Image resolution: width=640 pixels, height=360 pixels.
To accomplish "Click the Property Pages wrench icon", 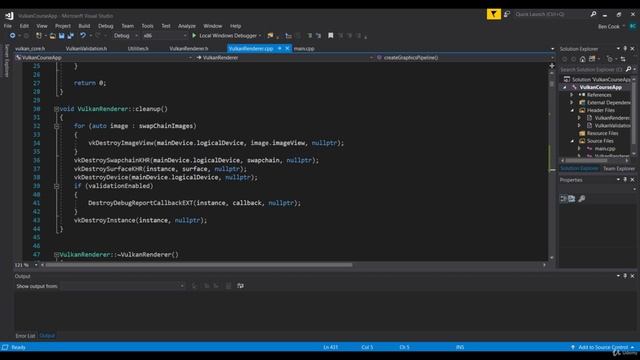I will tap(582, 199).
